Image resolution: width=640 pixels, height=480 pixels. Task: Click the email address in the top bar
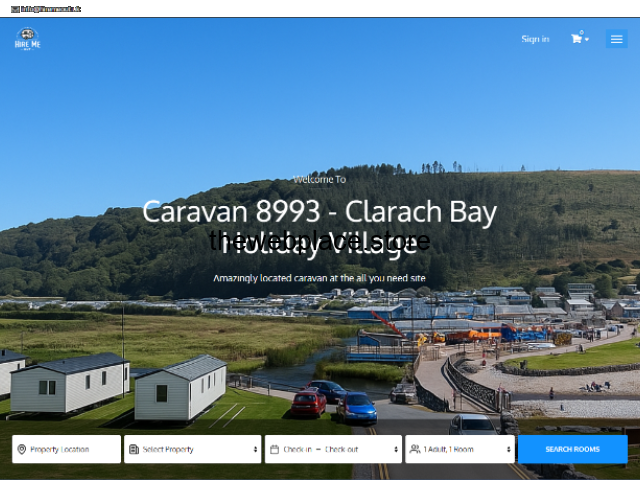coord(51,8)
